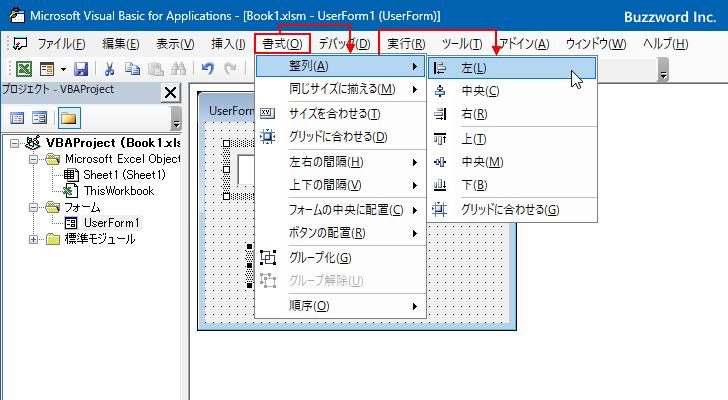Choose 上(T) align option
The width and height of the screenshot is (728, 400).
[512, 139]
